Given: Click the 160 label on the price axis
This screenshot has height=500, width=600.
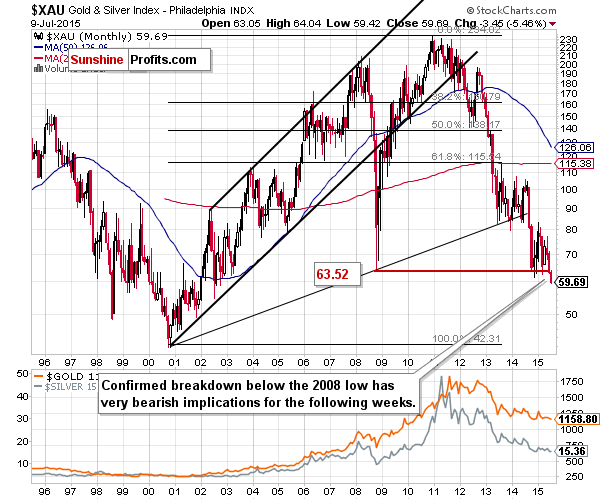Looking at the screenshot, I should [x=568, y=104].
